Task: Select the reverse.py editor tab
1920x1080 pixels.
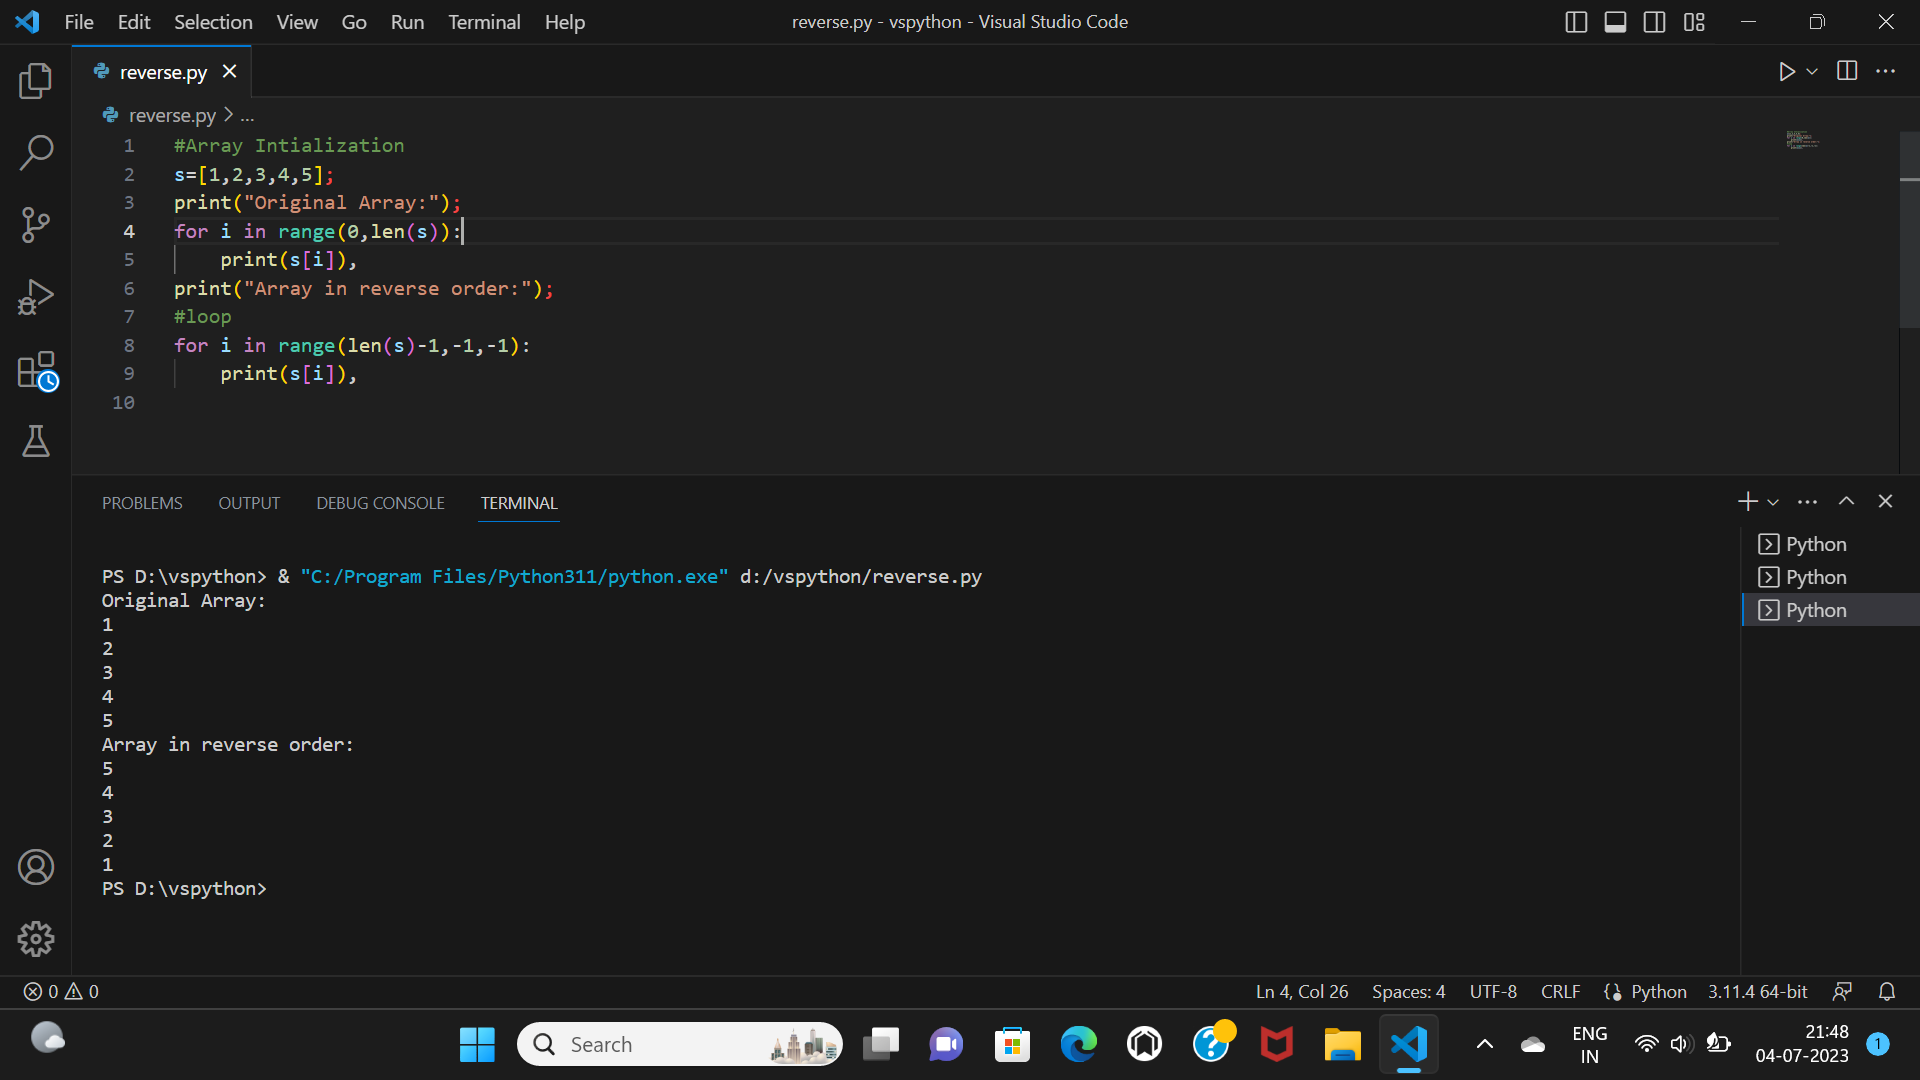Action: pos(163,72)
